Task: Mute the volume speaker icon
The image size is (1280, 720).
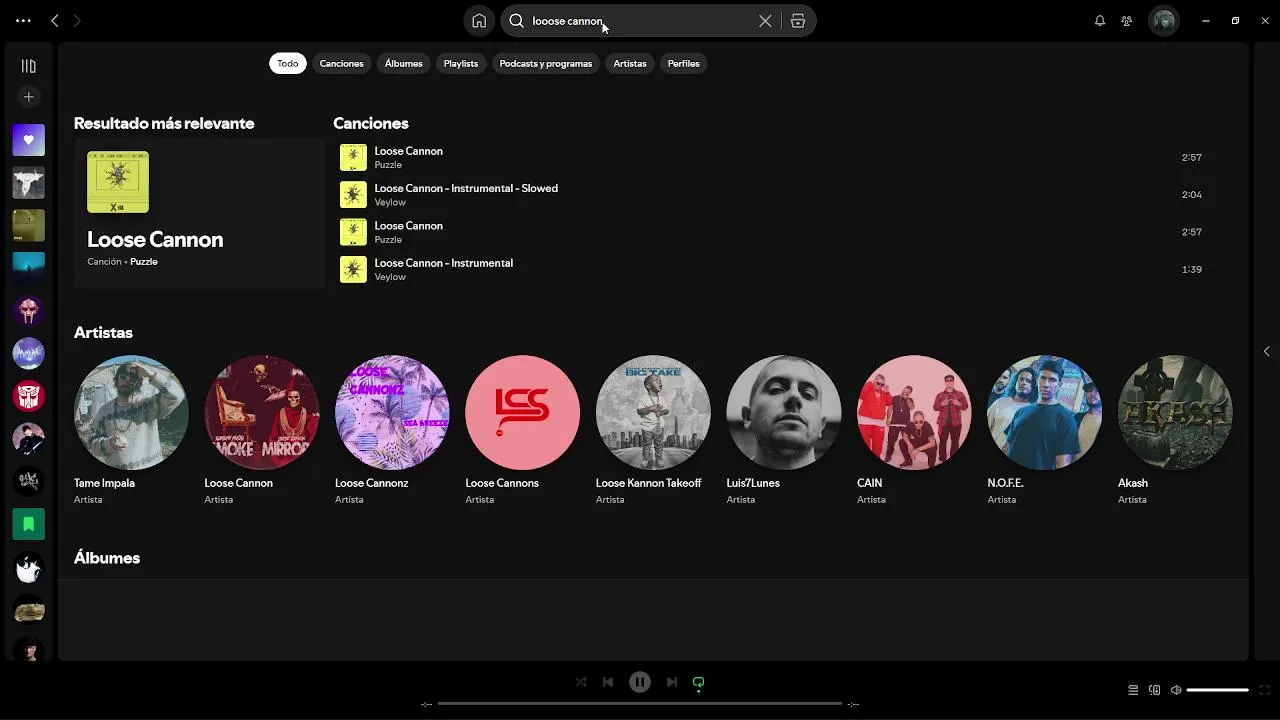Action: [x=1176, y=690]
